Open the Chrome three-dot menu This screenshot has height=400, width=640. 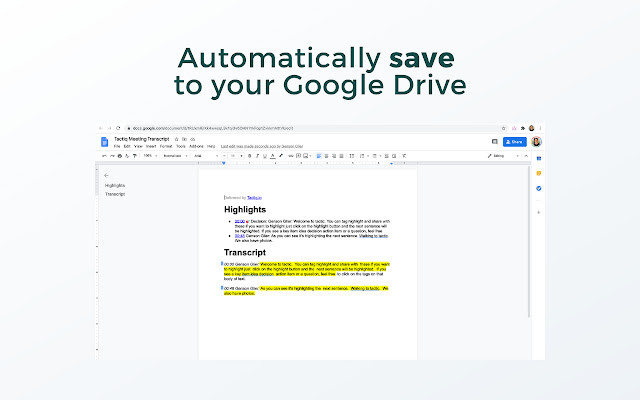tap(540, 128)
